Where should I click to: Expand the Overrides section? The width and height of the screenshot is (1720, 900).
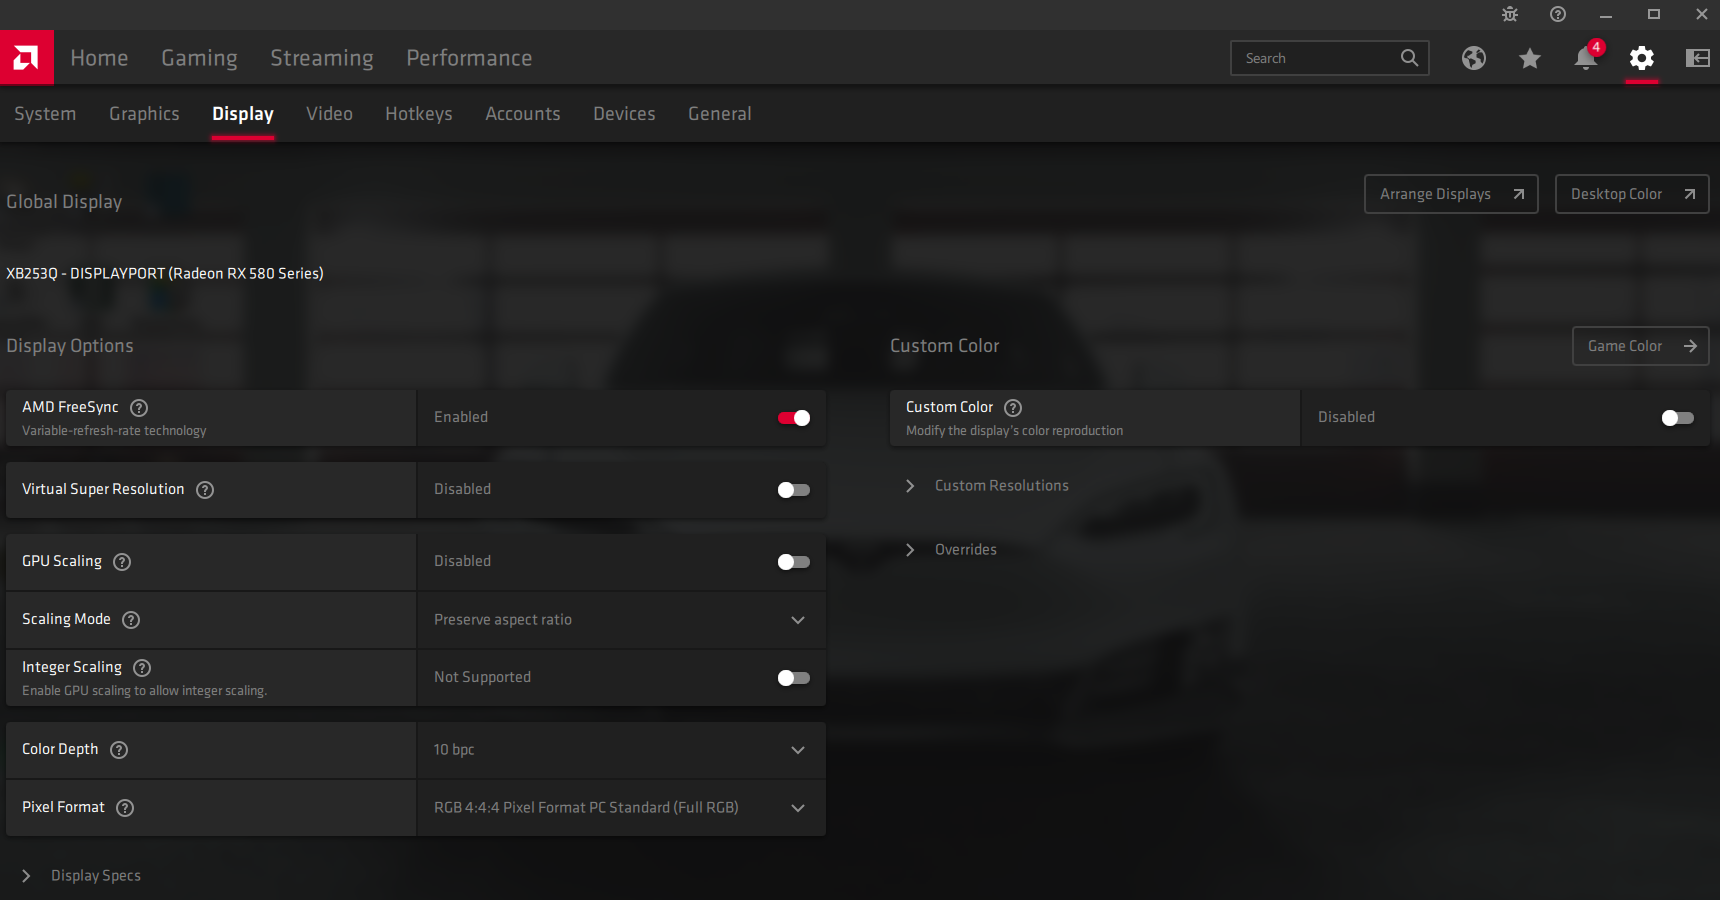pos(951,549)
